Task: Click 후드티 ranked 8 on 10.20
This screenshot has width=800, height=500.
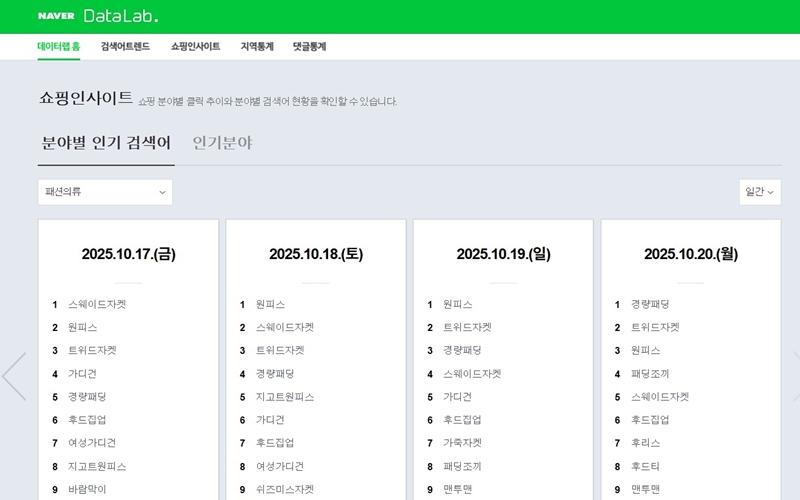Action: pos(645,466)
